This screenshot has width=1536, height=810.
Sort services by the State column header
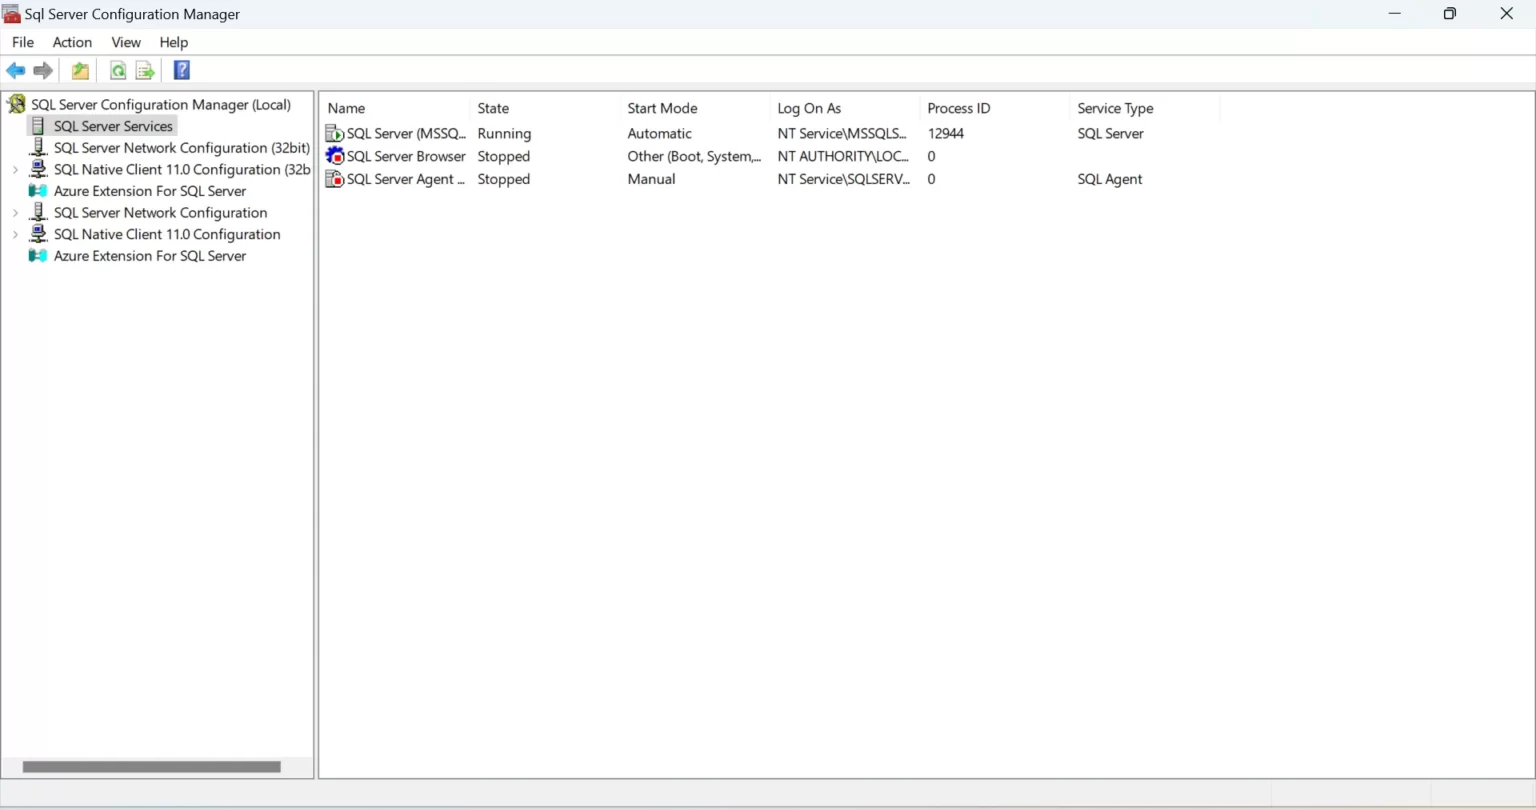click(493, 108)
